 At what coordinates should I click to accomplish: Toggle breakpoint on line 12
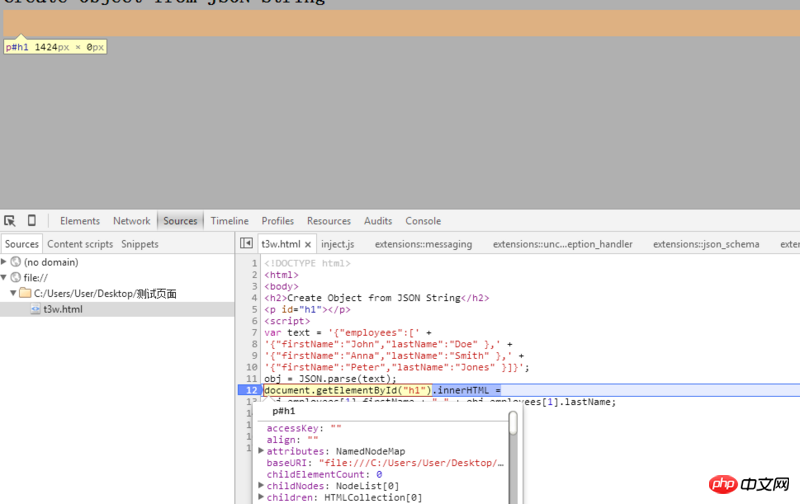tap(251, 390)
